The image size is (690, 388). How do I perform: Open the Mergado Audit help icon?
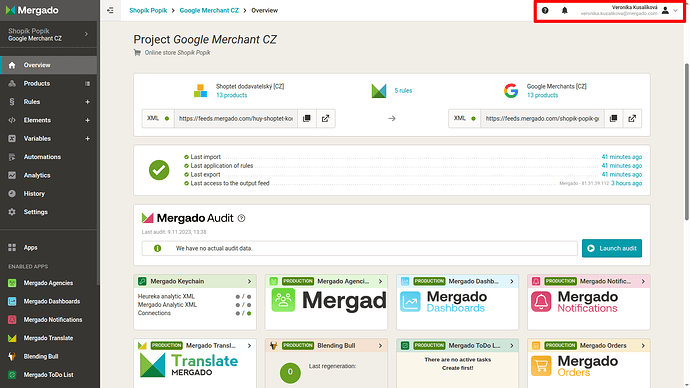[241, 218]
